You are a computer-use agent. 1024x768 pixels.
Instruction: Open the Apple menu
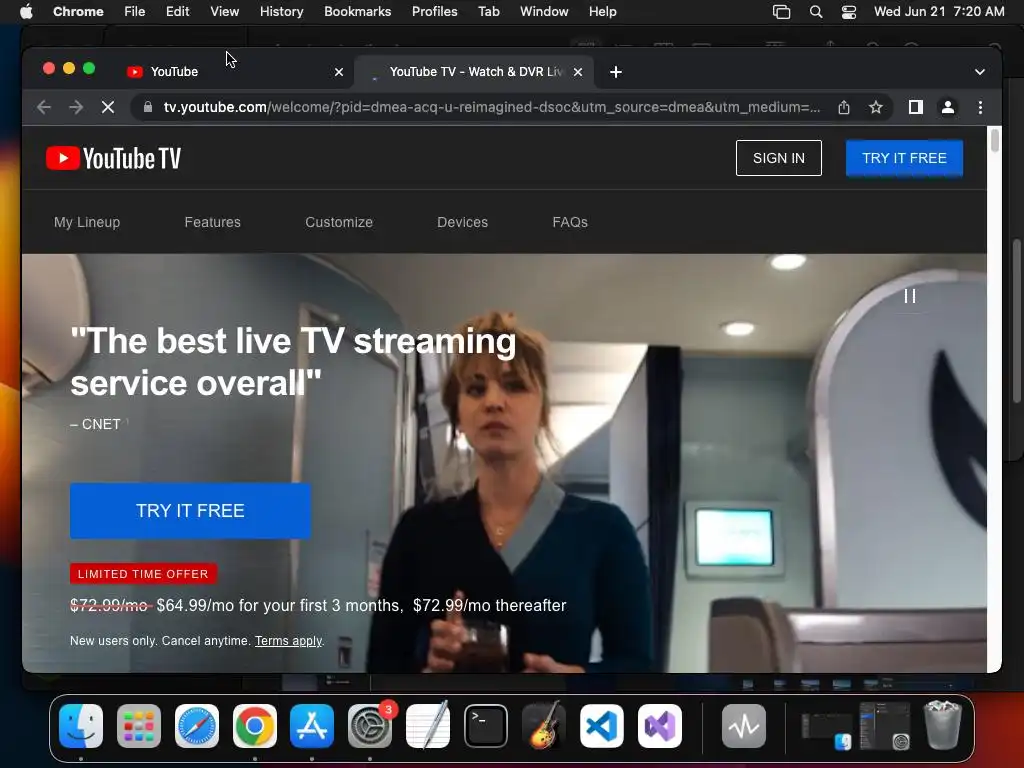pyautogui.click(x=26, y=12)
